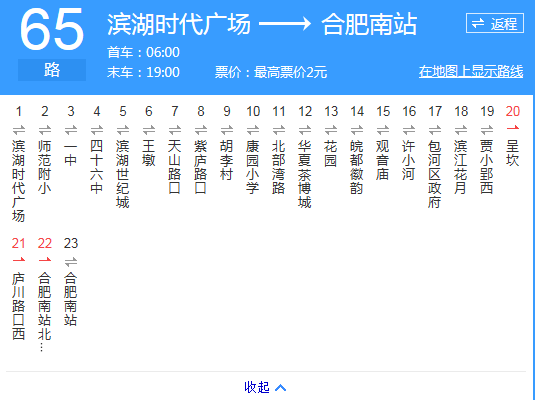This screenshot has height=400, width=540.
Task: Click two-way arrow icon under stop 12
Action: [x=304, y=130]
